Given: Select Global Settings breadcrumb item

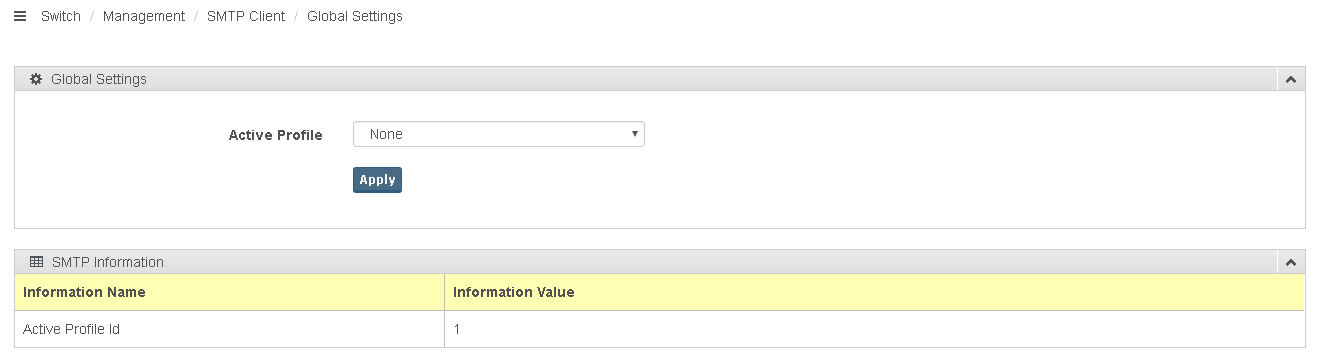Looking at the screenshot, I should pos(355,16).
